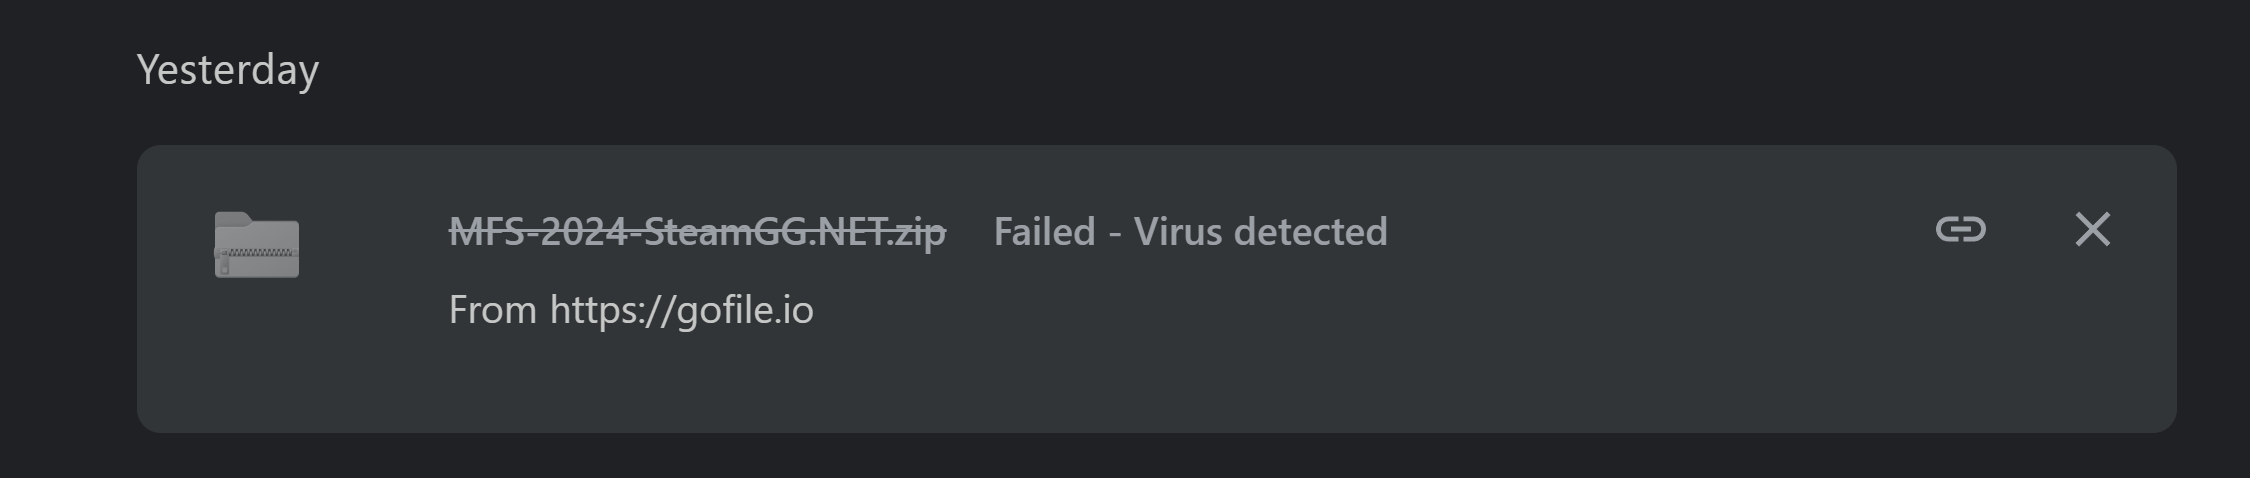2250x478 pixels.
Task: Click the "Failed - Virus detected" status
Action: (x=1190, y=232)
